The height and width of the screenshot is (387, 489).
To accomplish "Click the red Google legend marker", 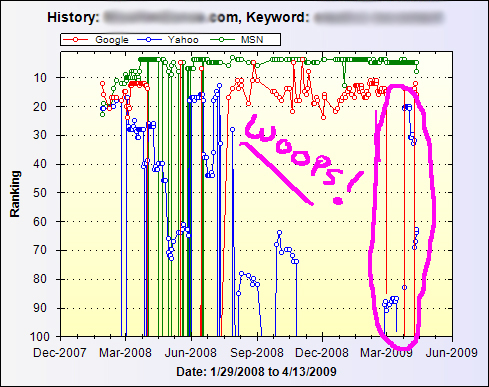I will click(x=75, y=40).
